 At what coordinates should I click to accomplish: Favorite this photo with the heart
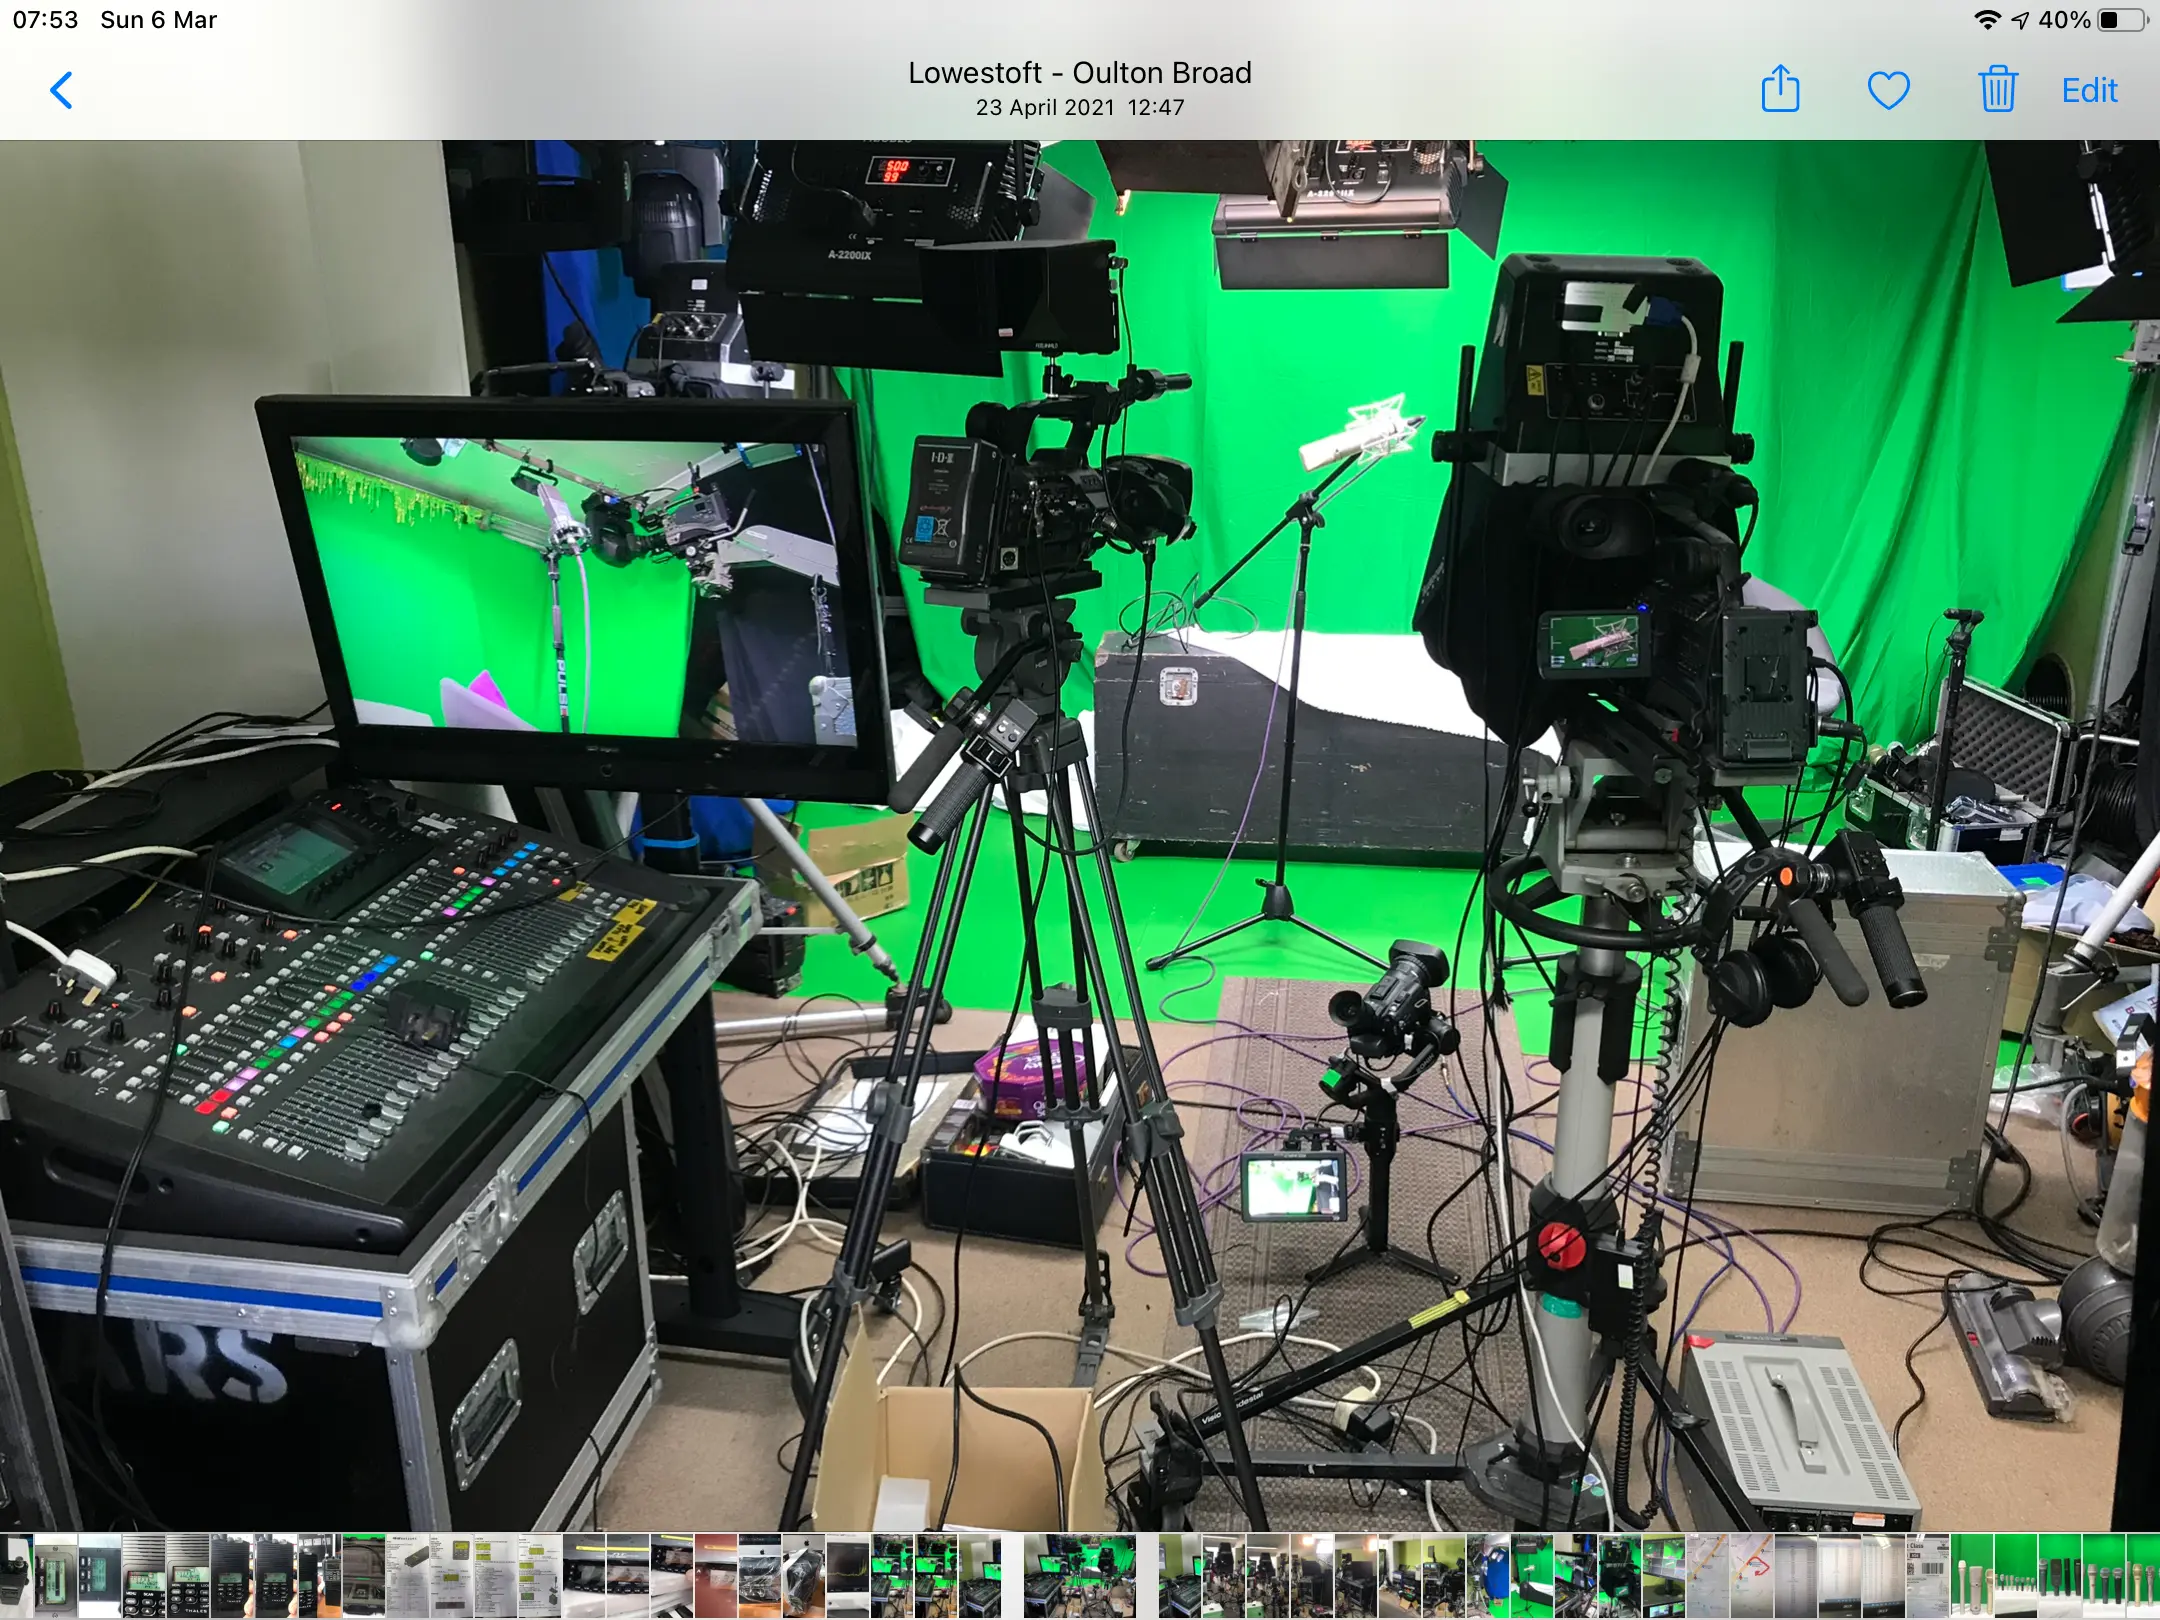[x=1888, y=91]
